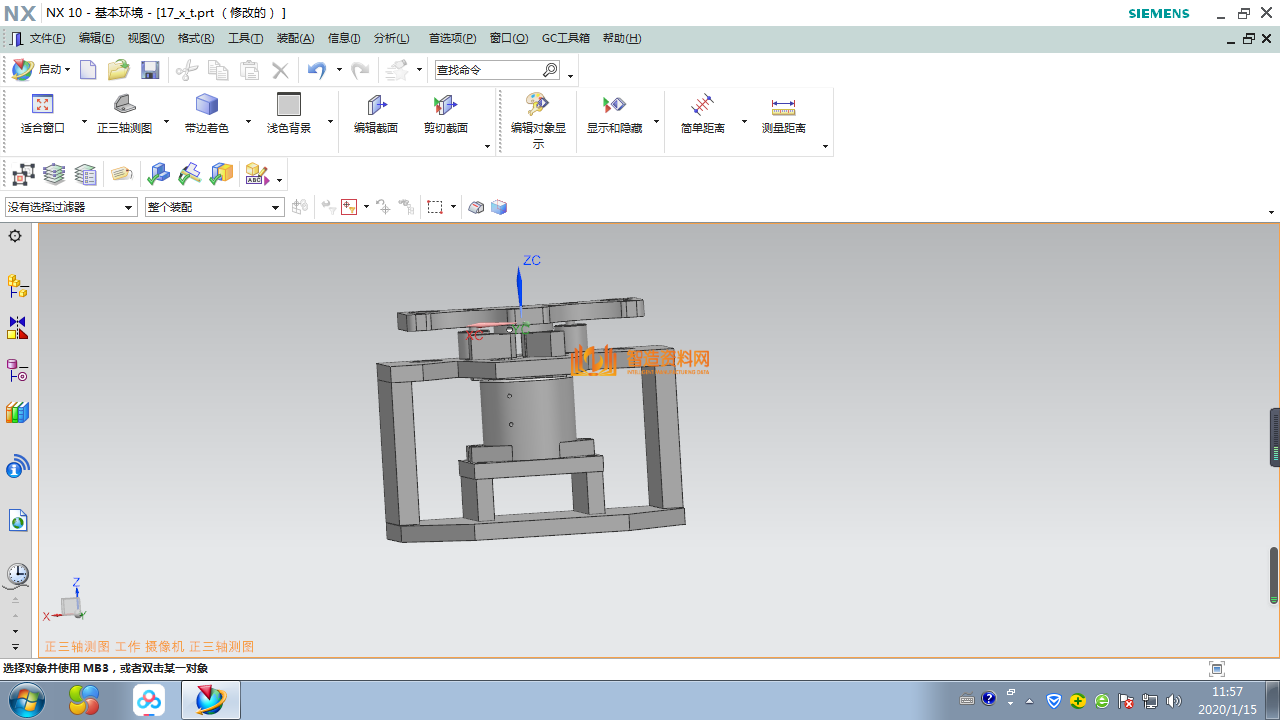Open the Part Navigator sidebar icon
This screenshot has width=1280, height=720.
point(17,371)
